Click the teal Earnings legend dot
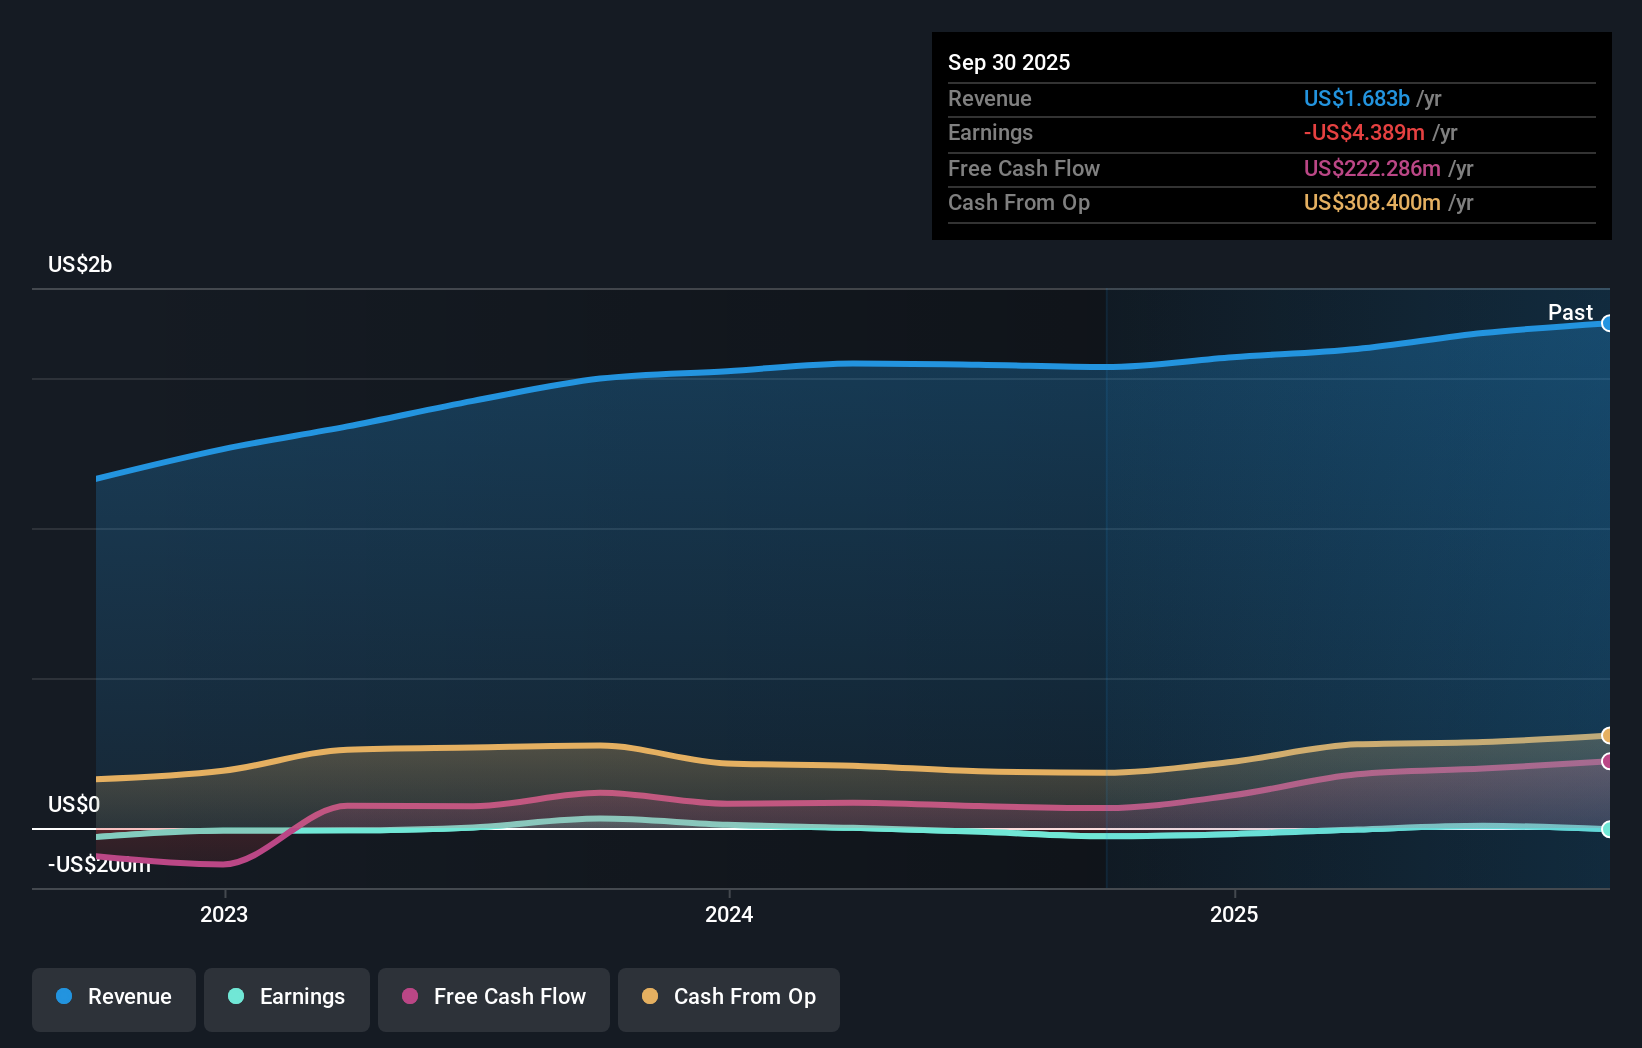The height and width of the screenshot is (1048, 1642). coord(234,997)
